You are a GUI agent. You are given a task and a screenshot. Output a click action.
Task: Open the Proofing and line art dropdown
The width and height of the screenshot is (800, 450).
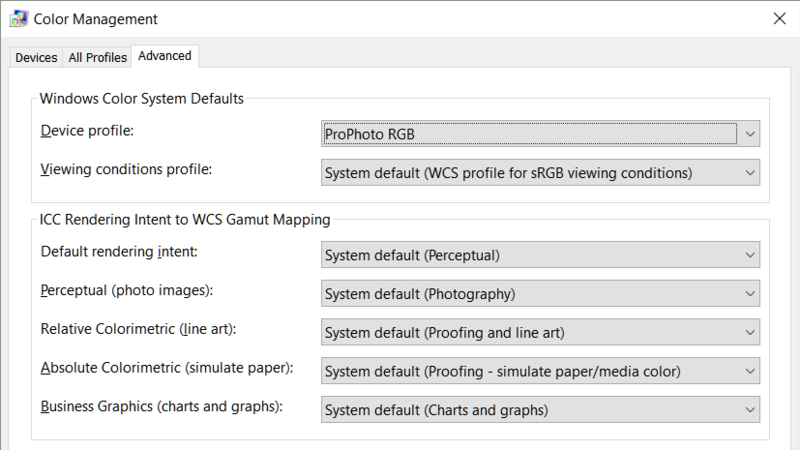540,332
